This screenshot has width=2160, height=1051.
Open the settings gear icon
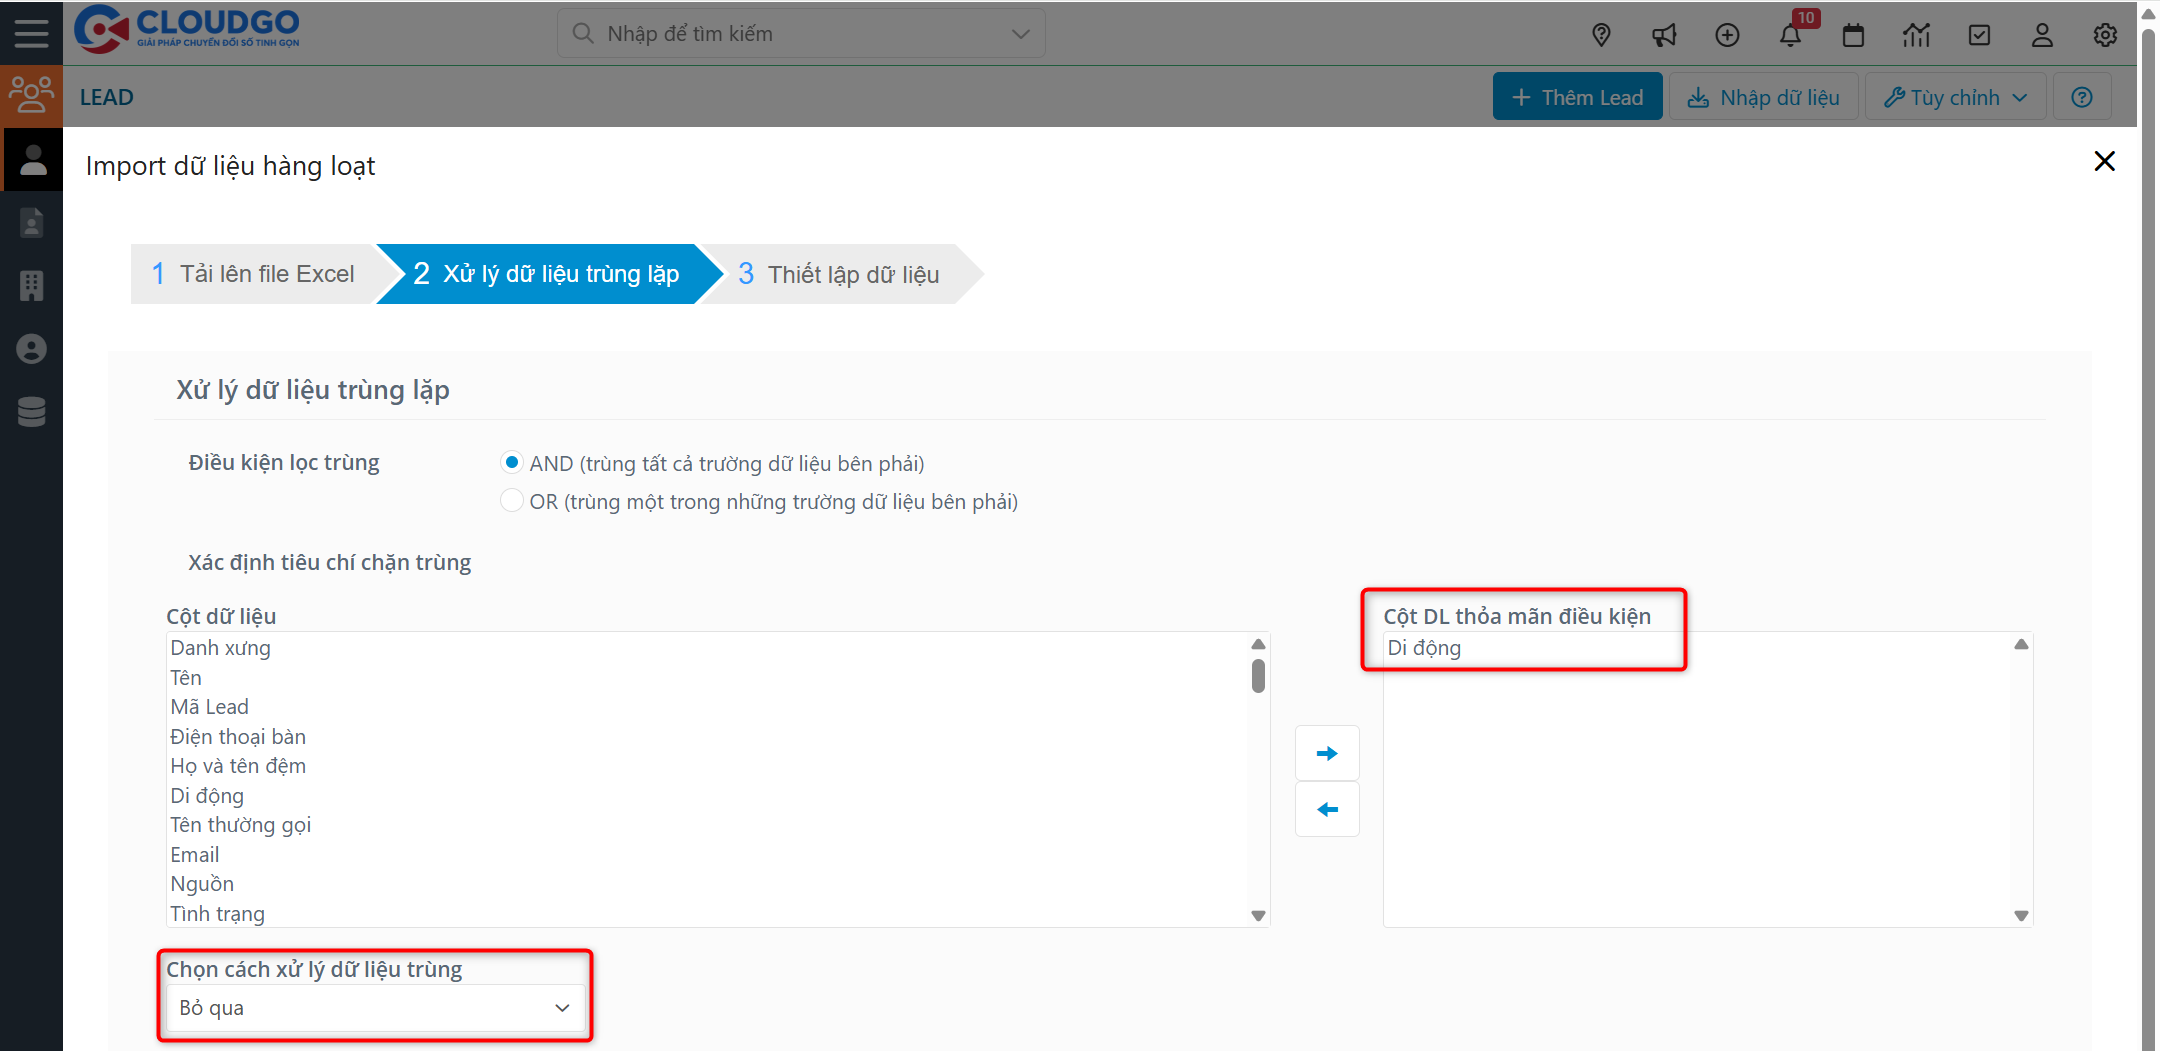point(2105,34)
